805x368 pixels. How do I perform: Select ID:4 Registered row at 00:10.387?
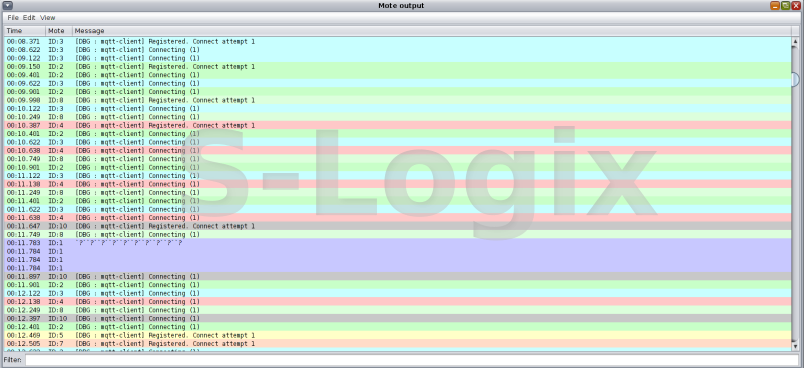tap(397, 125)
